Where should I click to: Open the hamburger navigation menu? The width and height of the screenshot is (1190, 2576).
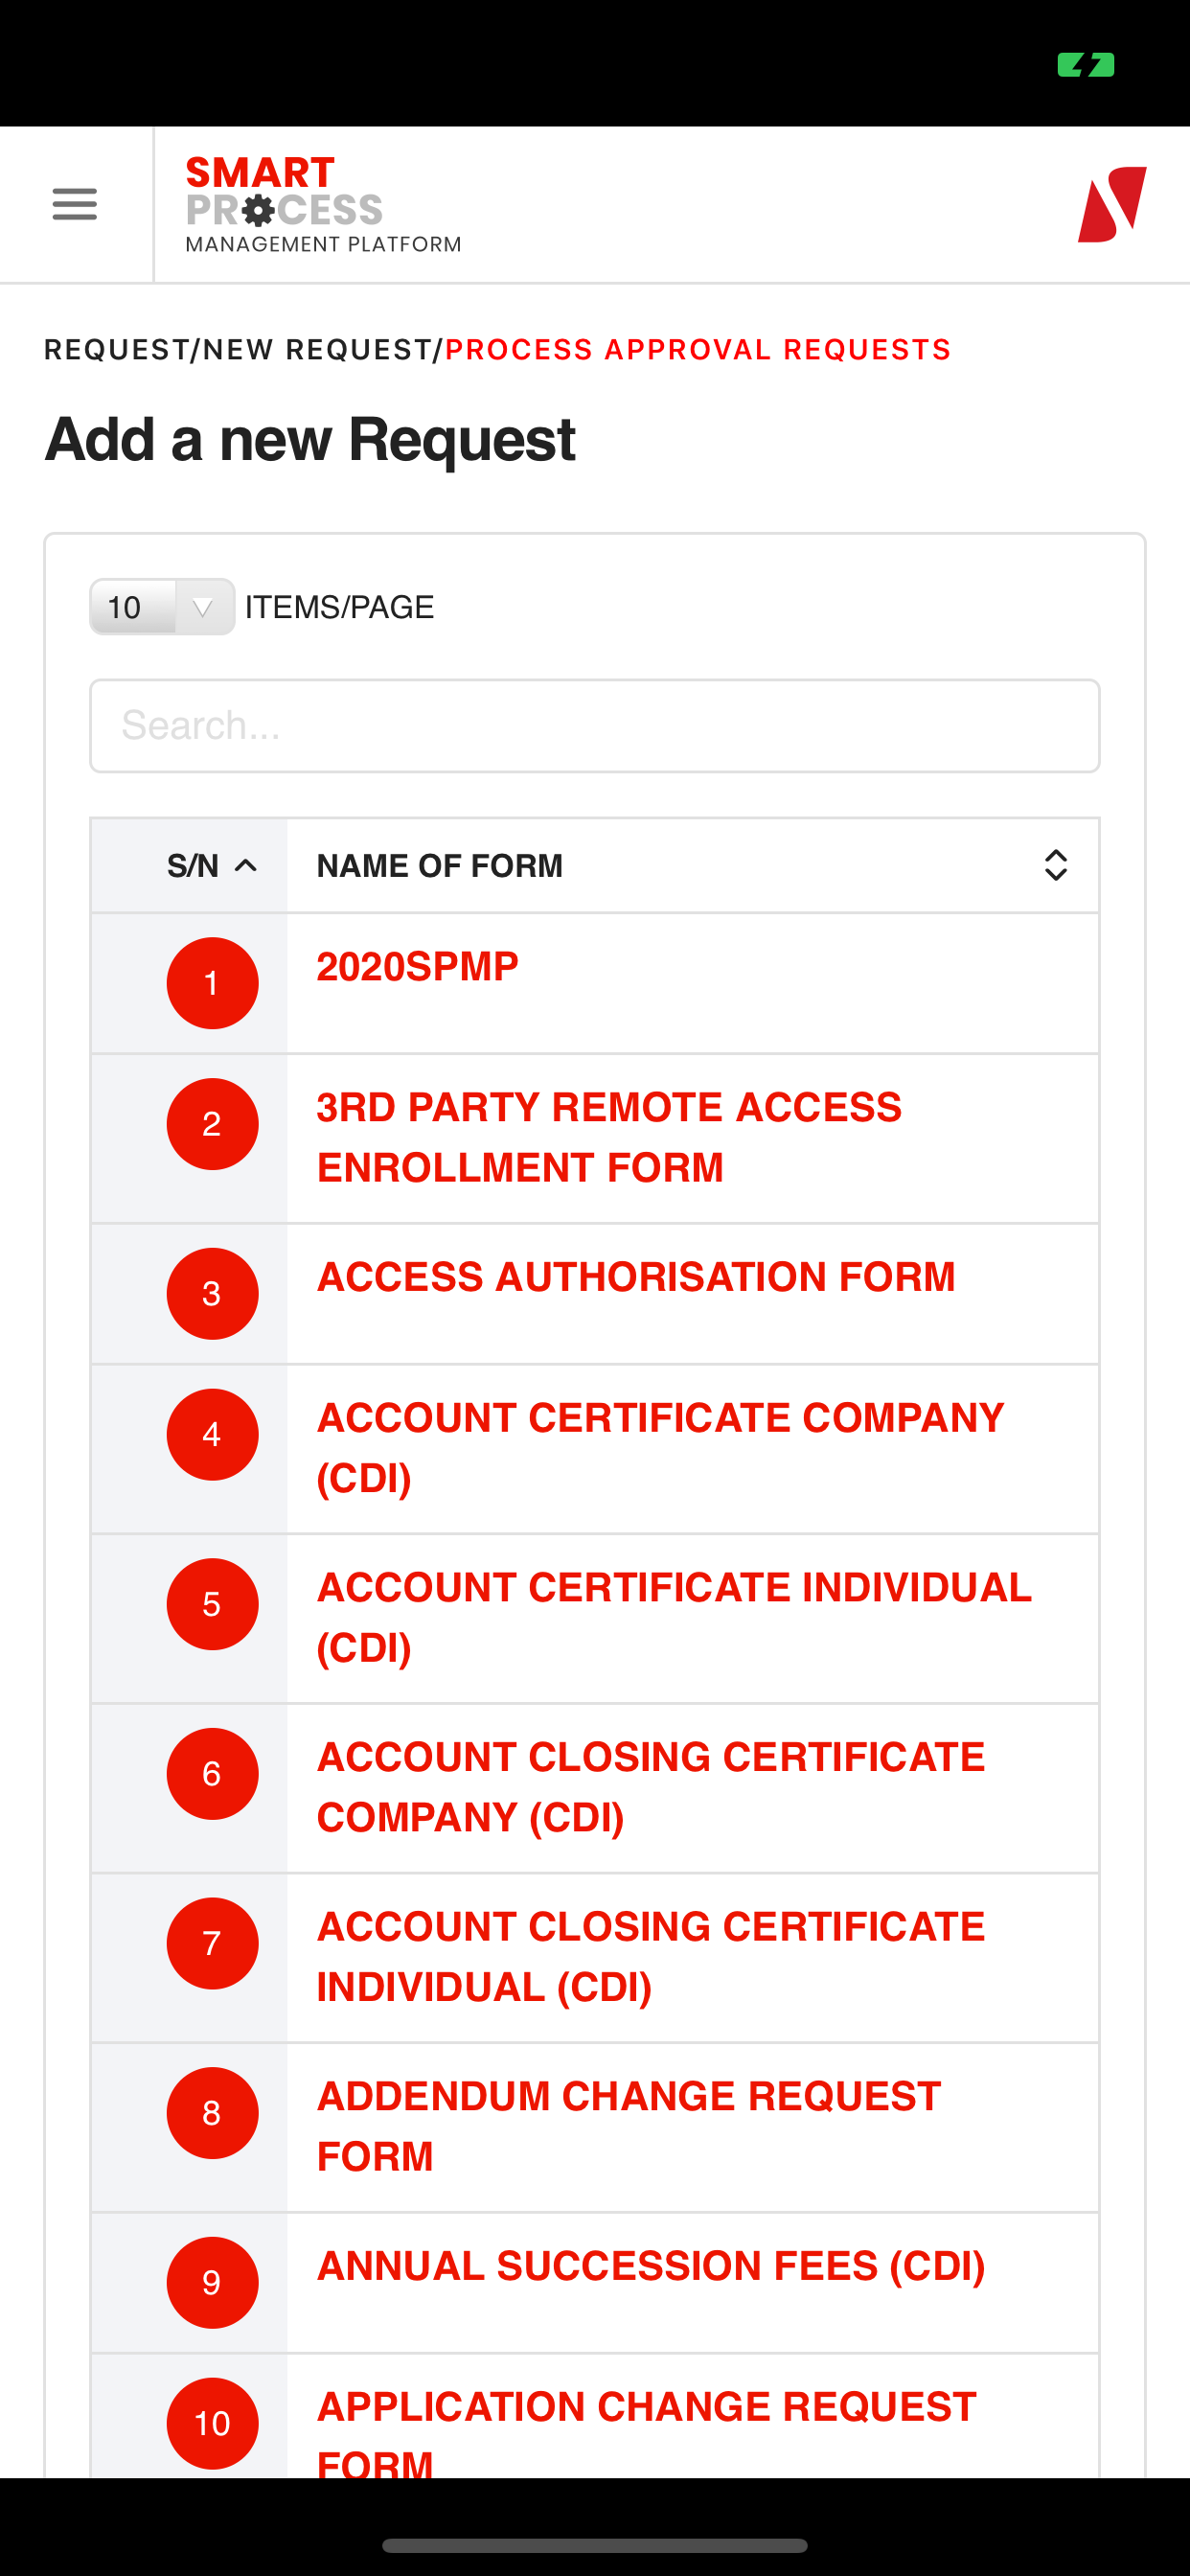click(x=73, y=204)
